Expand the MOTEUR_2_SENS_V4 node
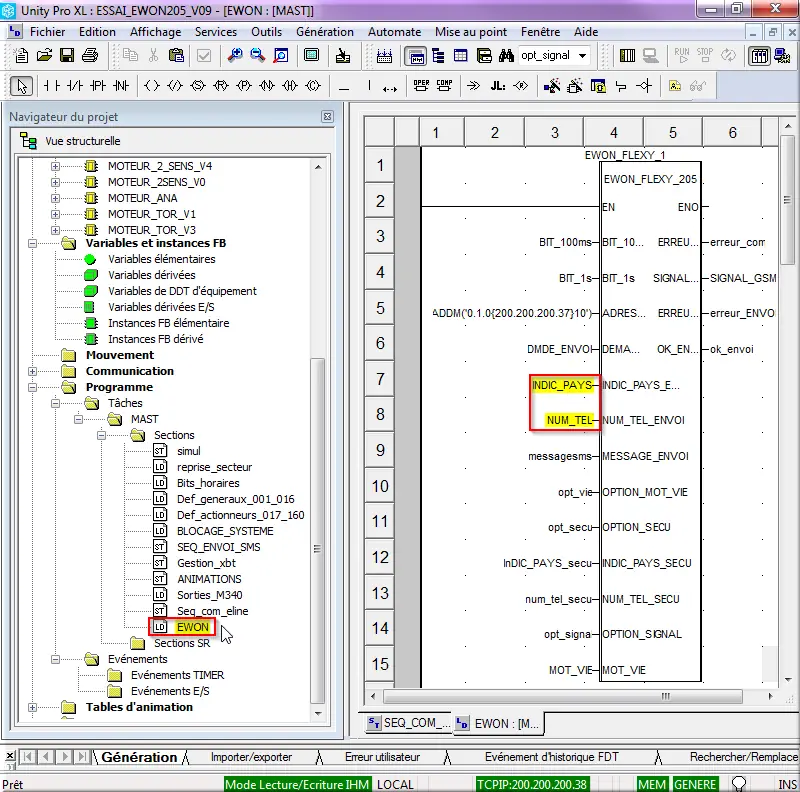The width and height of the screenshot is (800, 792). (x=55, y=166)
